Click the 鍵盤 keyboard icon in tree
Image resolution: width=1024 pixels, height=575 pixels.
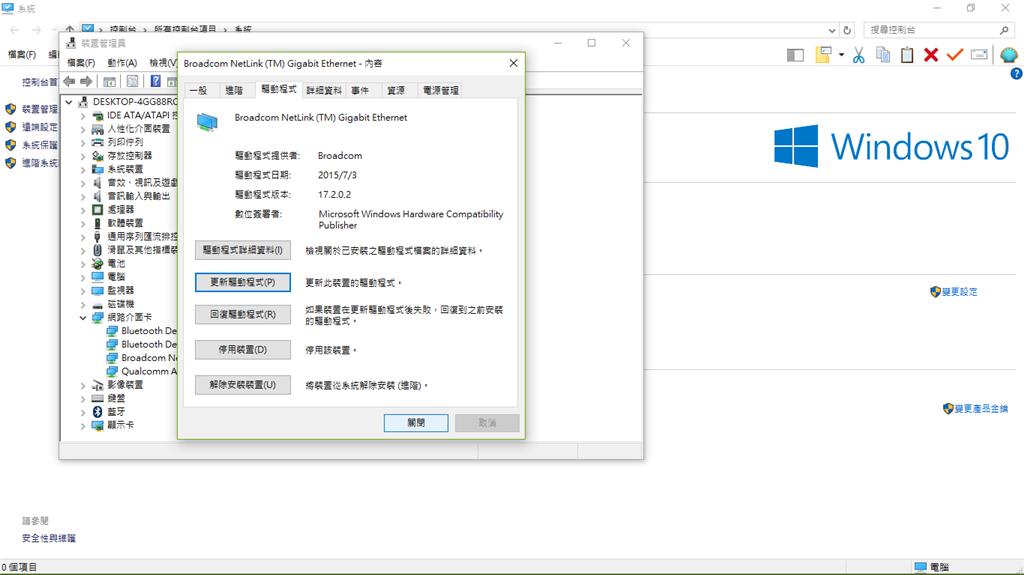(x=97, y=398)
